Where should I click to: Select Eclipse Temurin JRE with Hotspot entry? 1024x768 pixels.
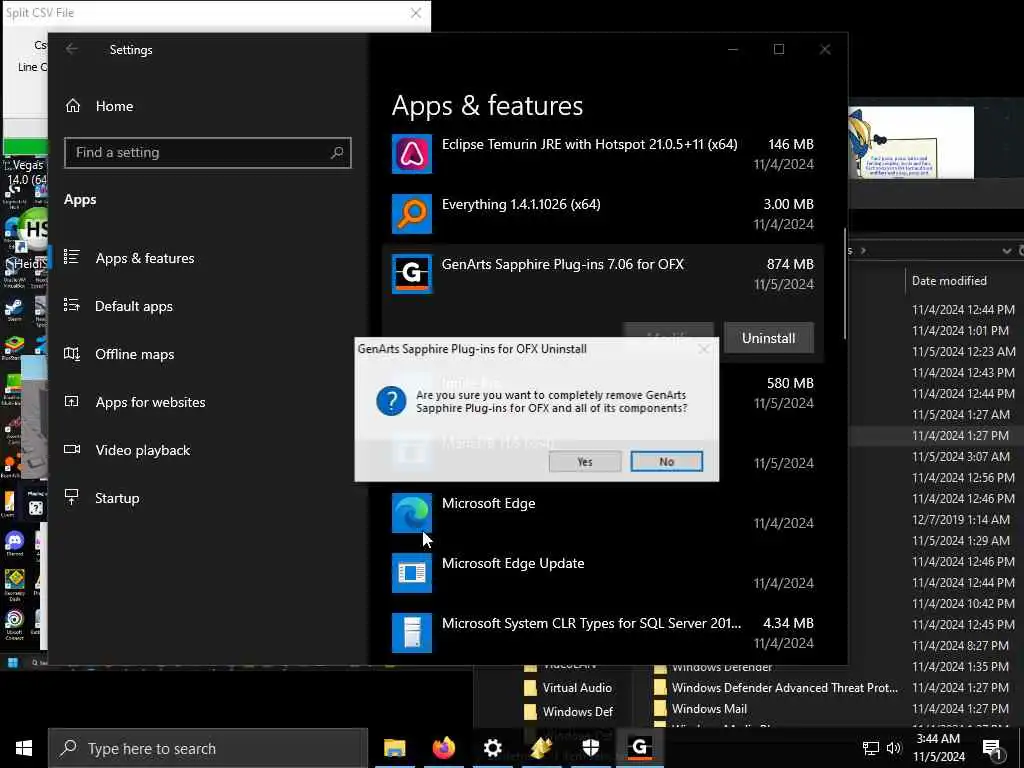tap(602, 153)
